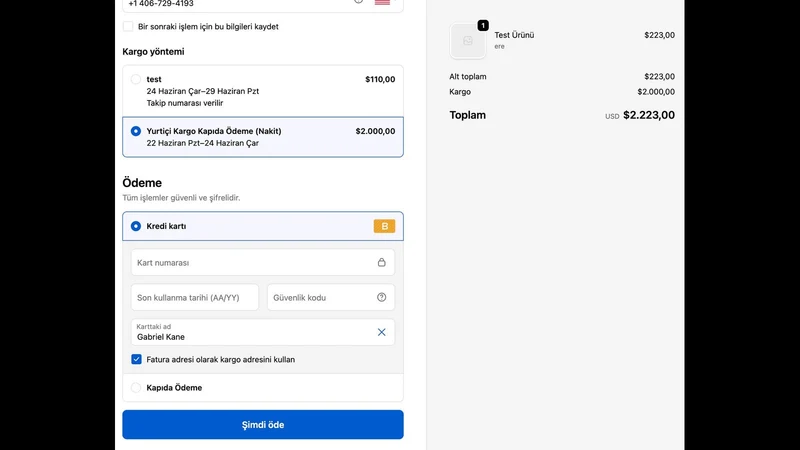Viewport: 800px width, 450px height.
Task: Click 'Takip numarası verilir' text
Action: (x=185, y=103)
